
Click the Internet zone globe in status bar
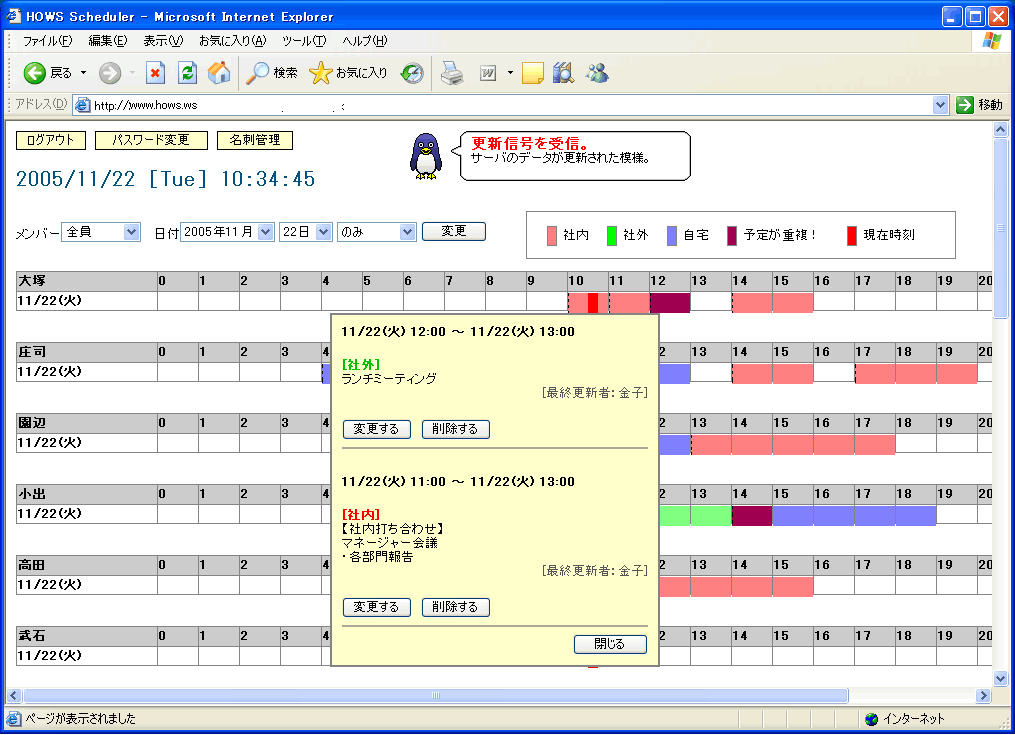(x=871, y=719)
